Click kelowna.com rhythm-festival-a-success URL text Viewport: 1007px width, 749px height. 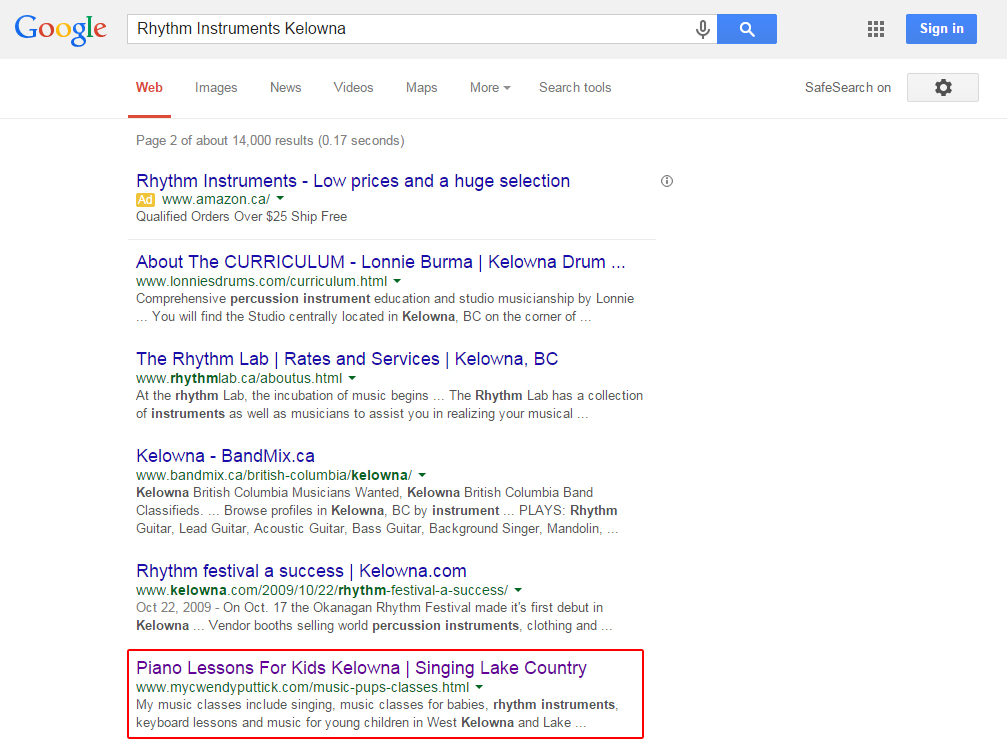[322, 590]
